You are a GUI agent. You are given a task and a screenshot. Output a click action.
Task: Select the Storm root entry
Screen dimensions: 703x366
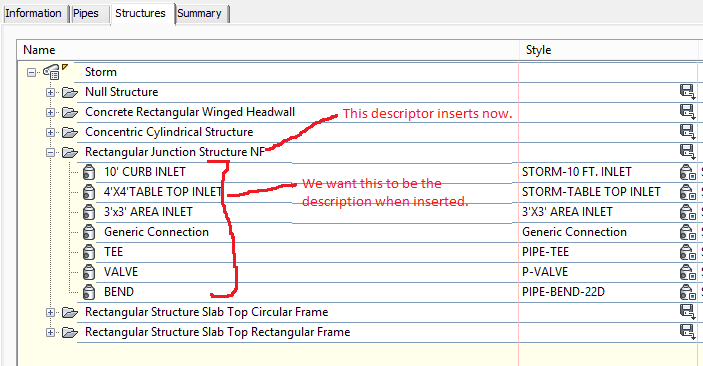[101, 72]
